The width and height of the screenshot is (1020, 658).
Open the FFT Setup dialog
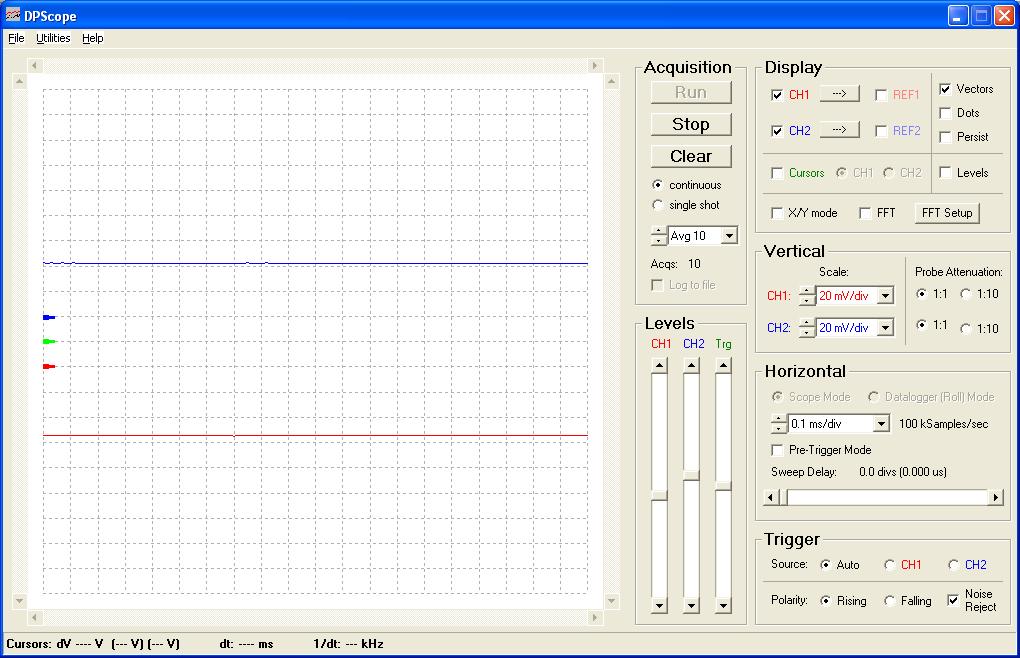pos(945,212)
